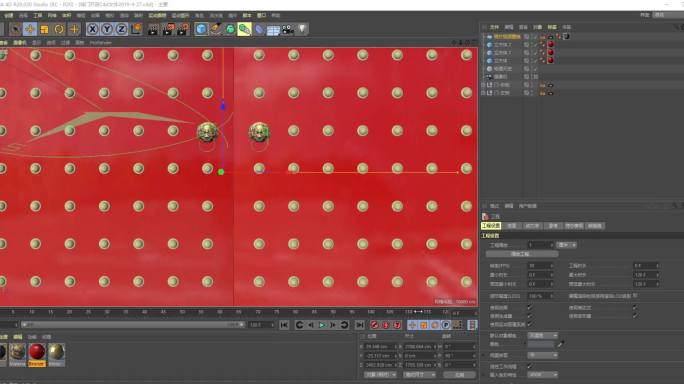Toggle Position keyframe recording icon in timeline bar
The height and width of the screenshot is (384, 684).
(412, 325)
